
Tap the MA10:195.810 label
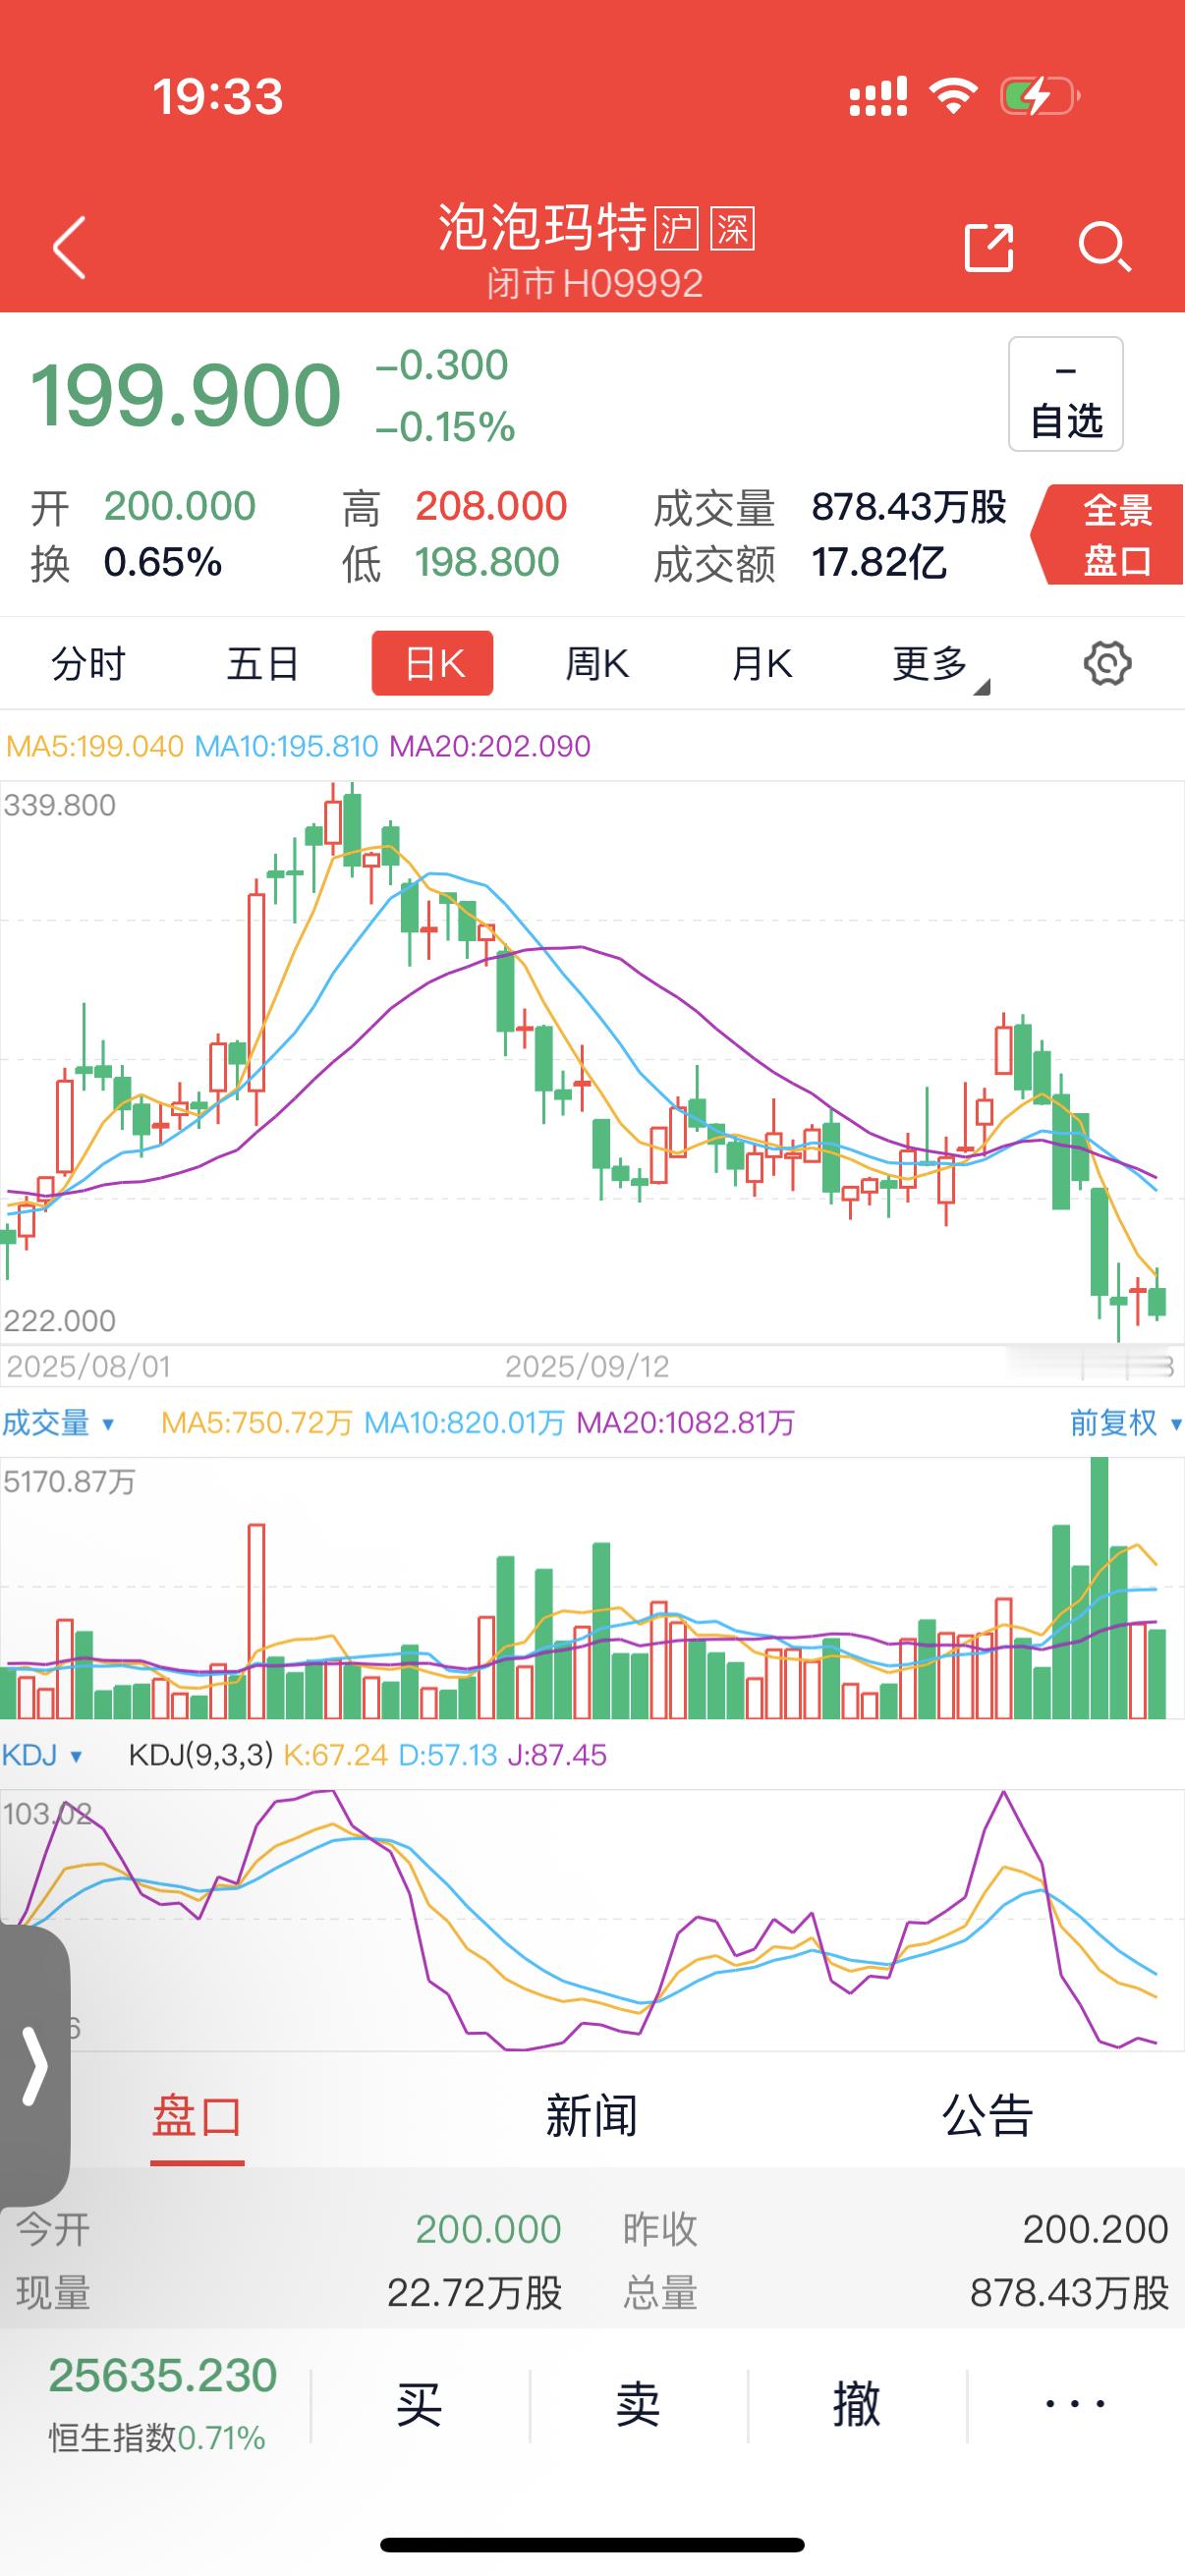[286, 746]
